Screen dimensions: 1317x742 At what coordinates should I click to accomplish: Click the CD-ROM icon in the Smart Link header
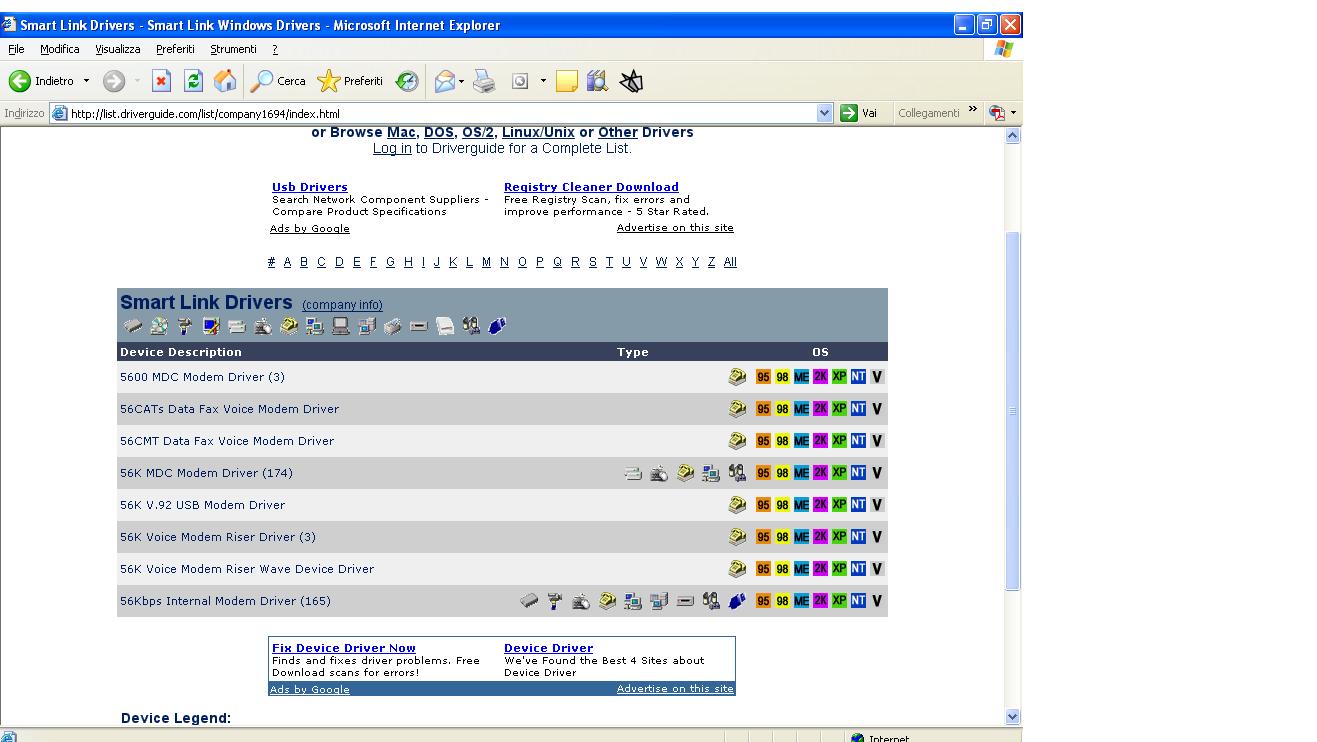159,326
